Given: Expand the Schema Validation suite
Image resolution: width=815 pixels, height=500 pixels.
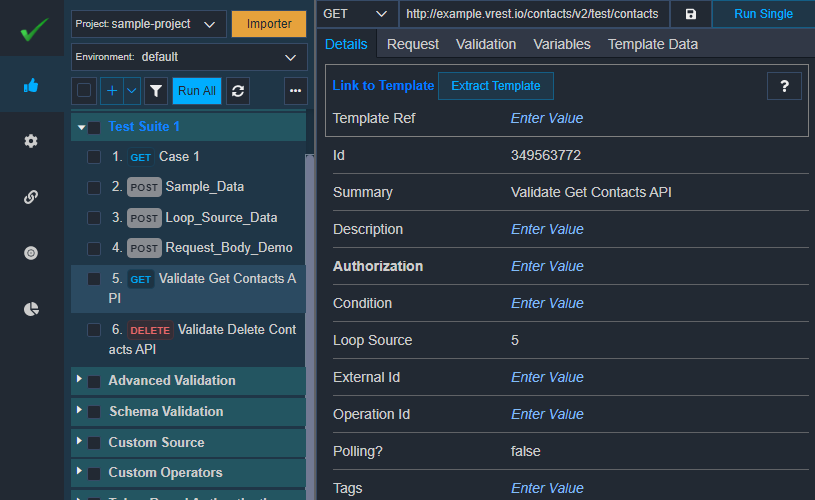Looking at the screenshot, I should tap(79, 410).
